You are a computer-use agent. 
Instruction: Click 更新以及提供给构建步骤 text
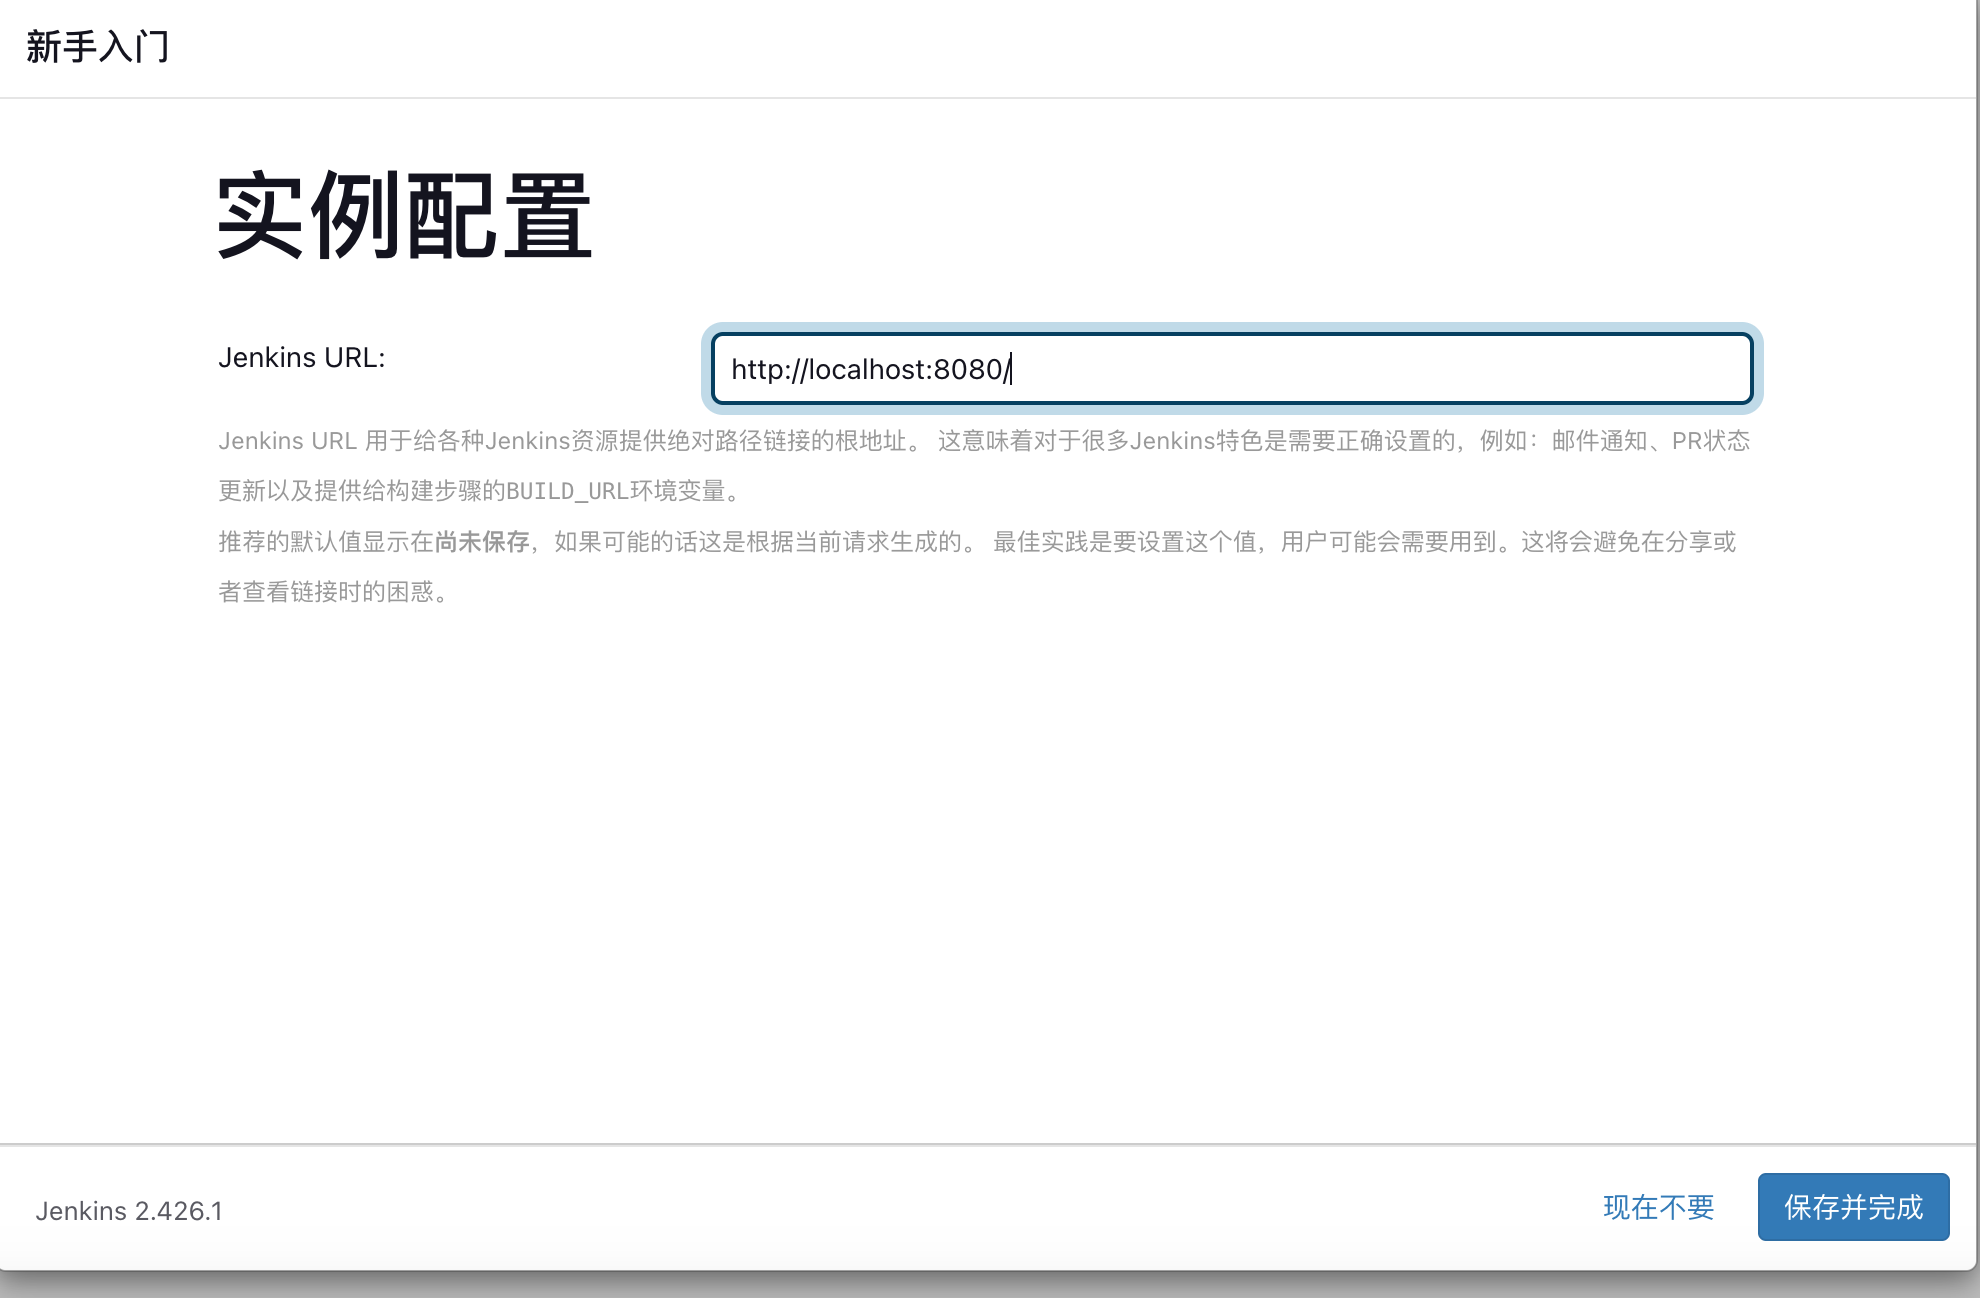pyautogui.click(x=350, y=491)
